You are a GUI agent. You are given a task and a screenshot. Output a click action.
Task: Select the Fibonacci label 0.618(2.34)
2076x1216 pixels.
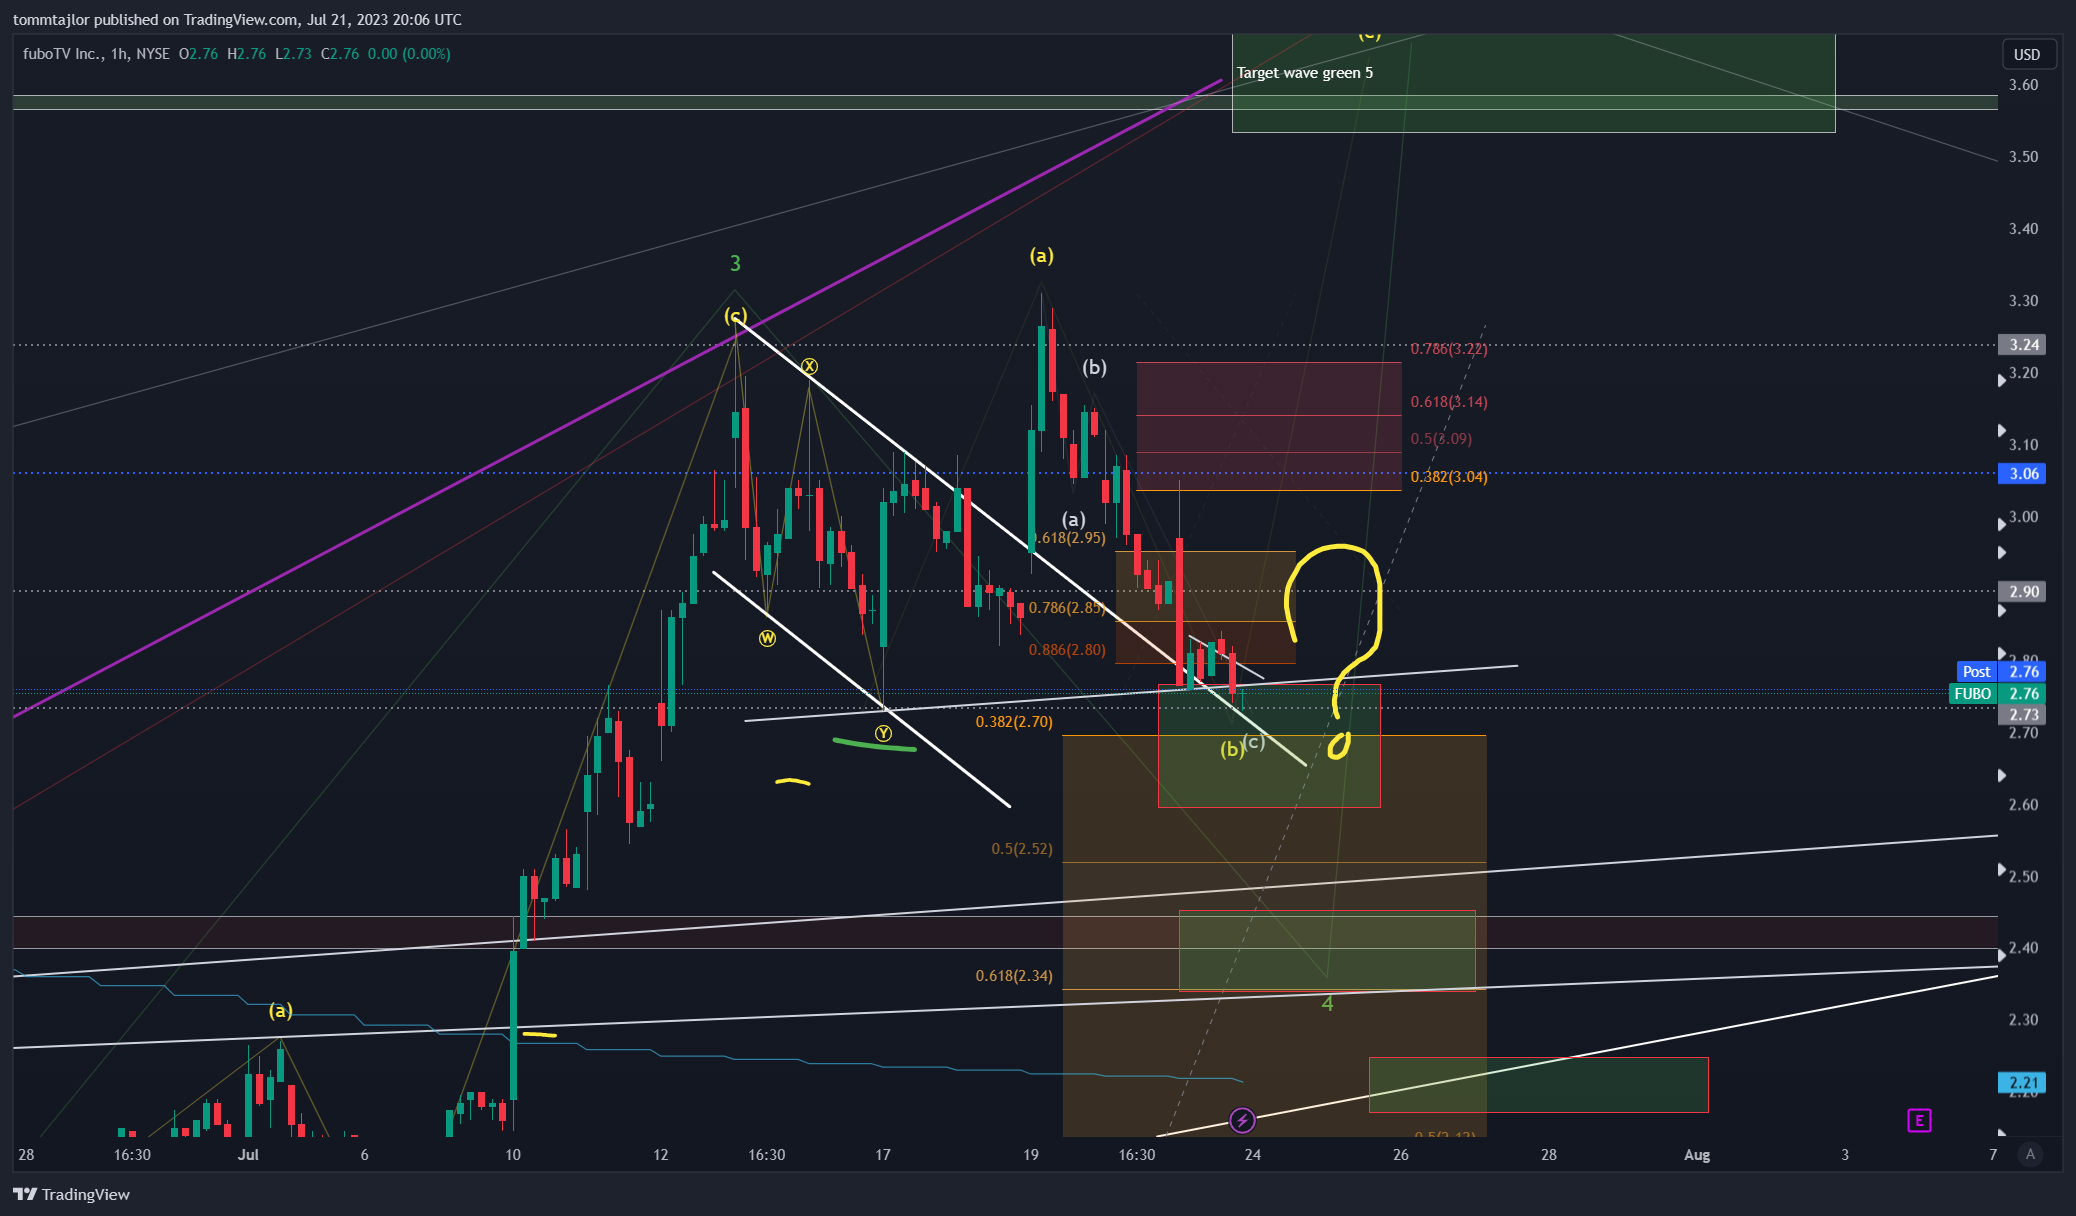pyautogui.click(x=1014, y=976)
